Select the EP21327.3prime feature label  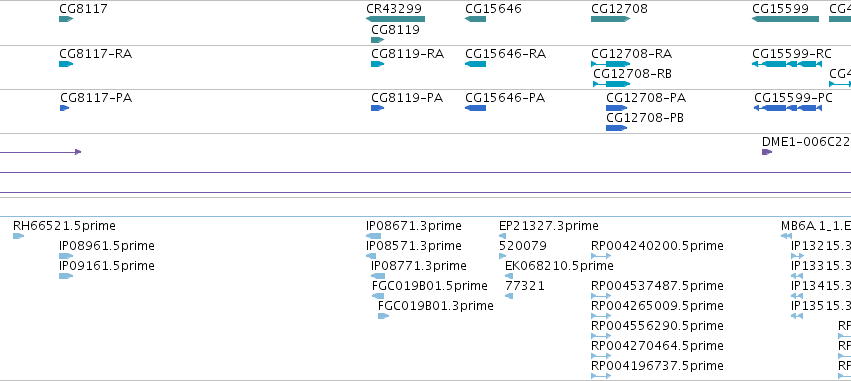point(549,226)
